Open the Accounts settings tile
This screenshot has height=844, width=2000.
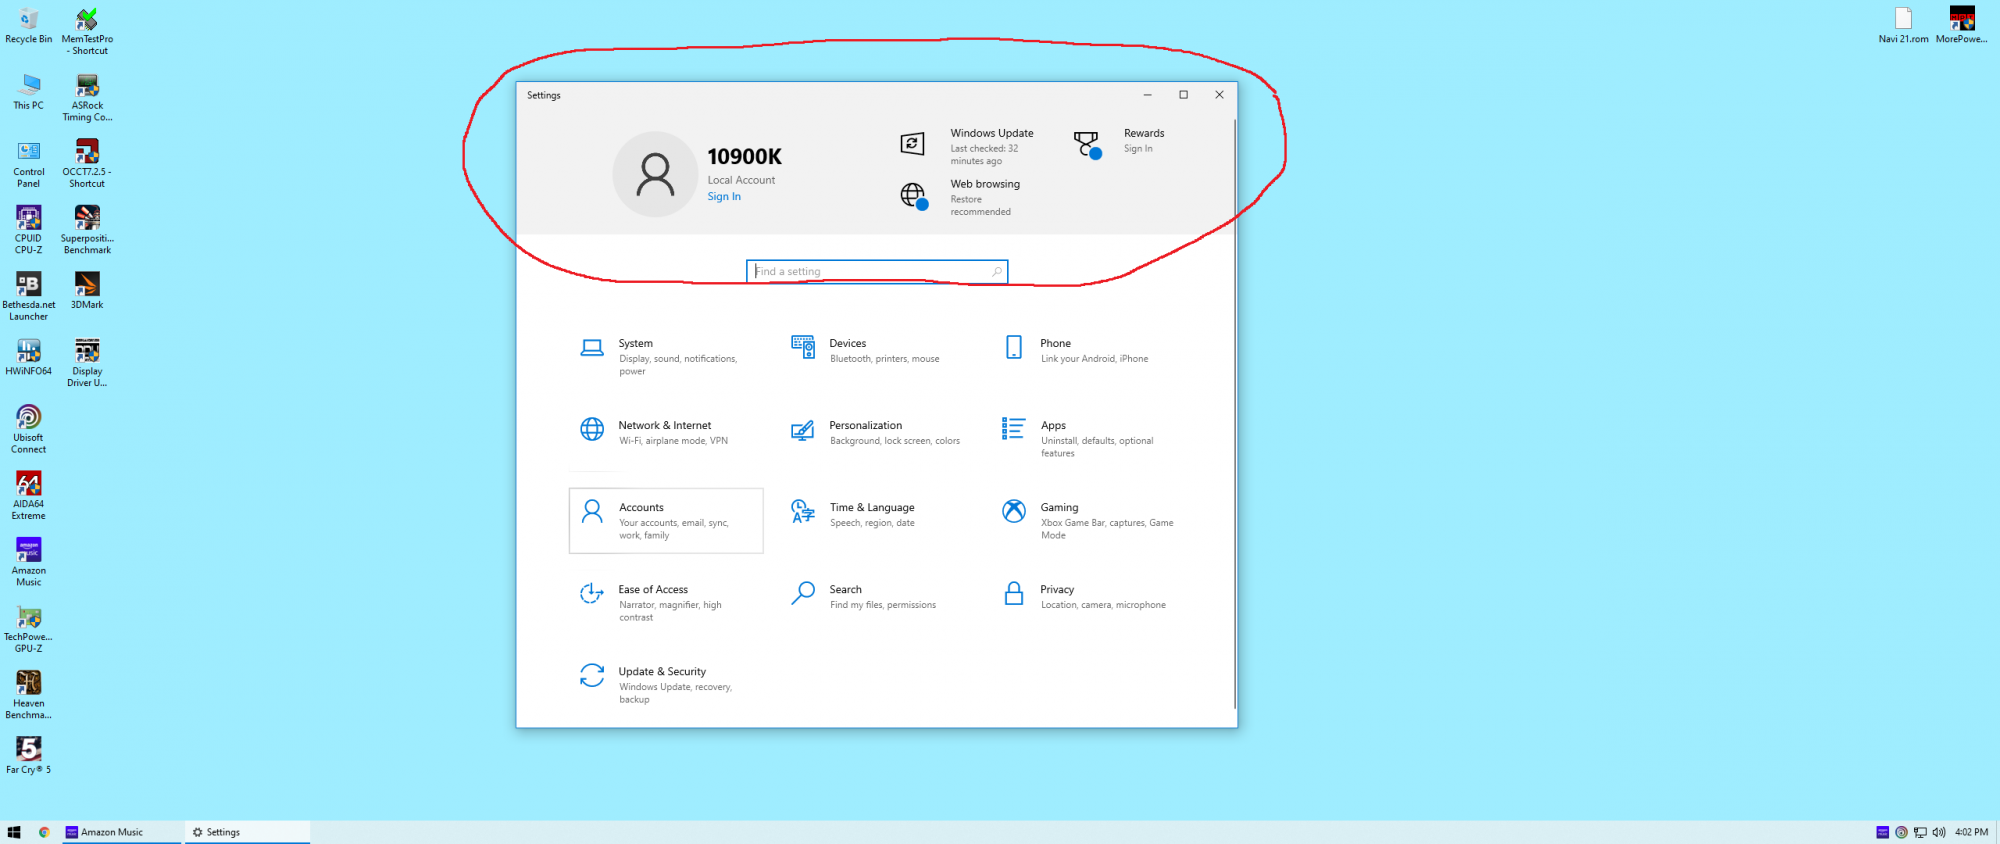665,520
